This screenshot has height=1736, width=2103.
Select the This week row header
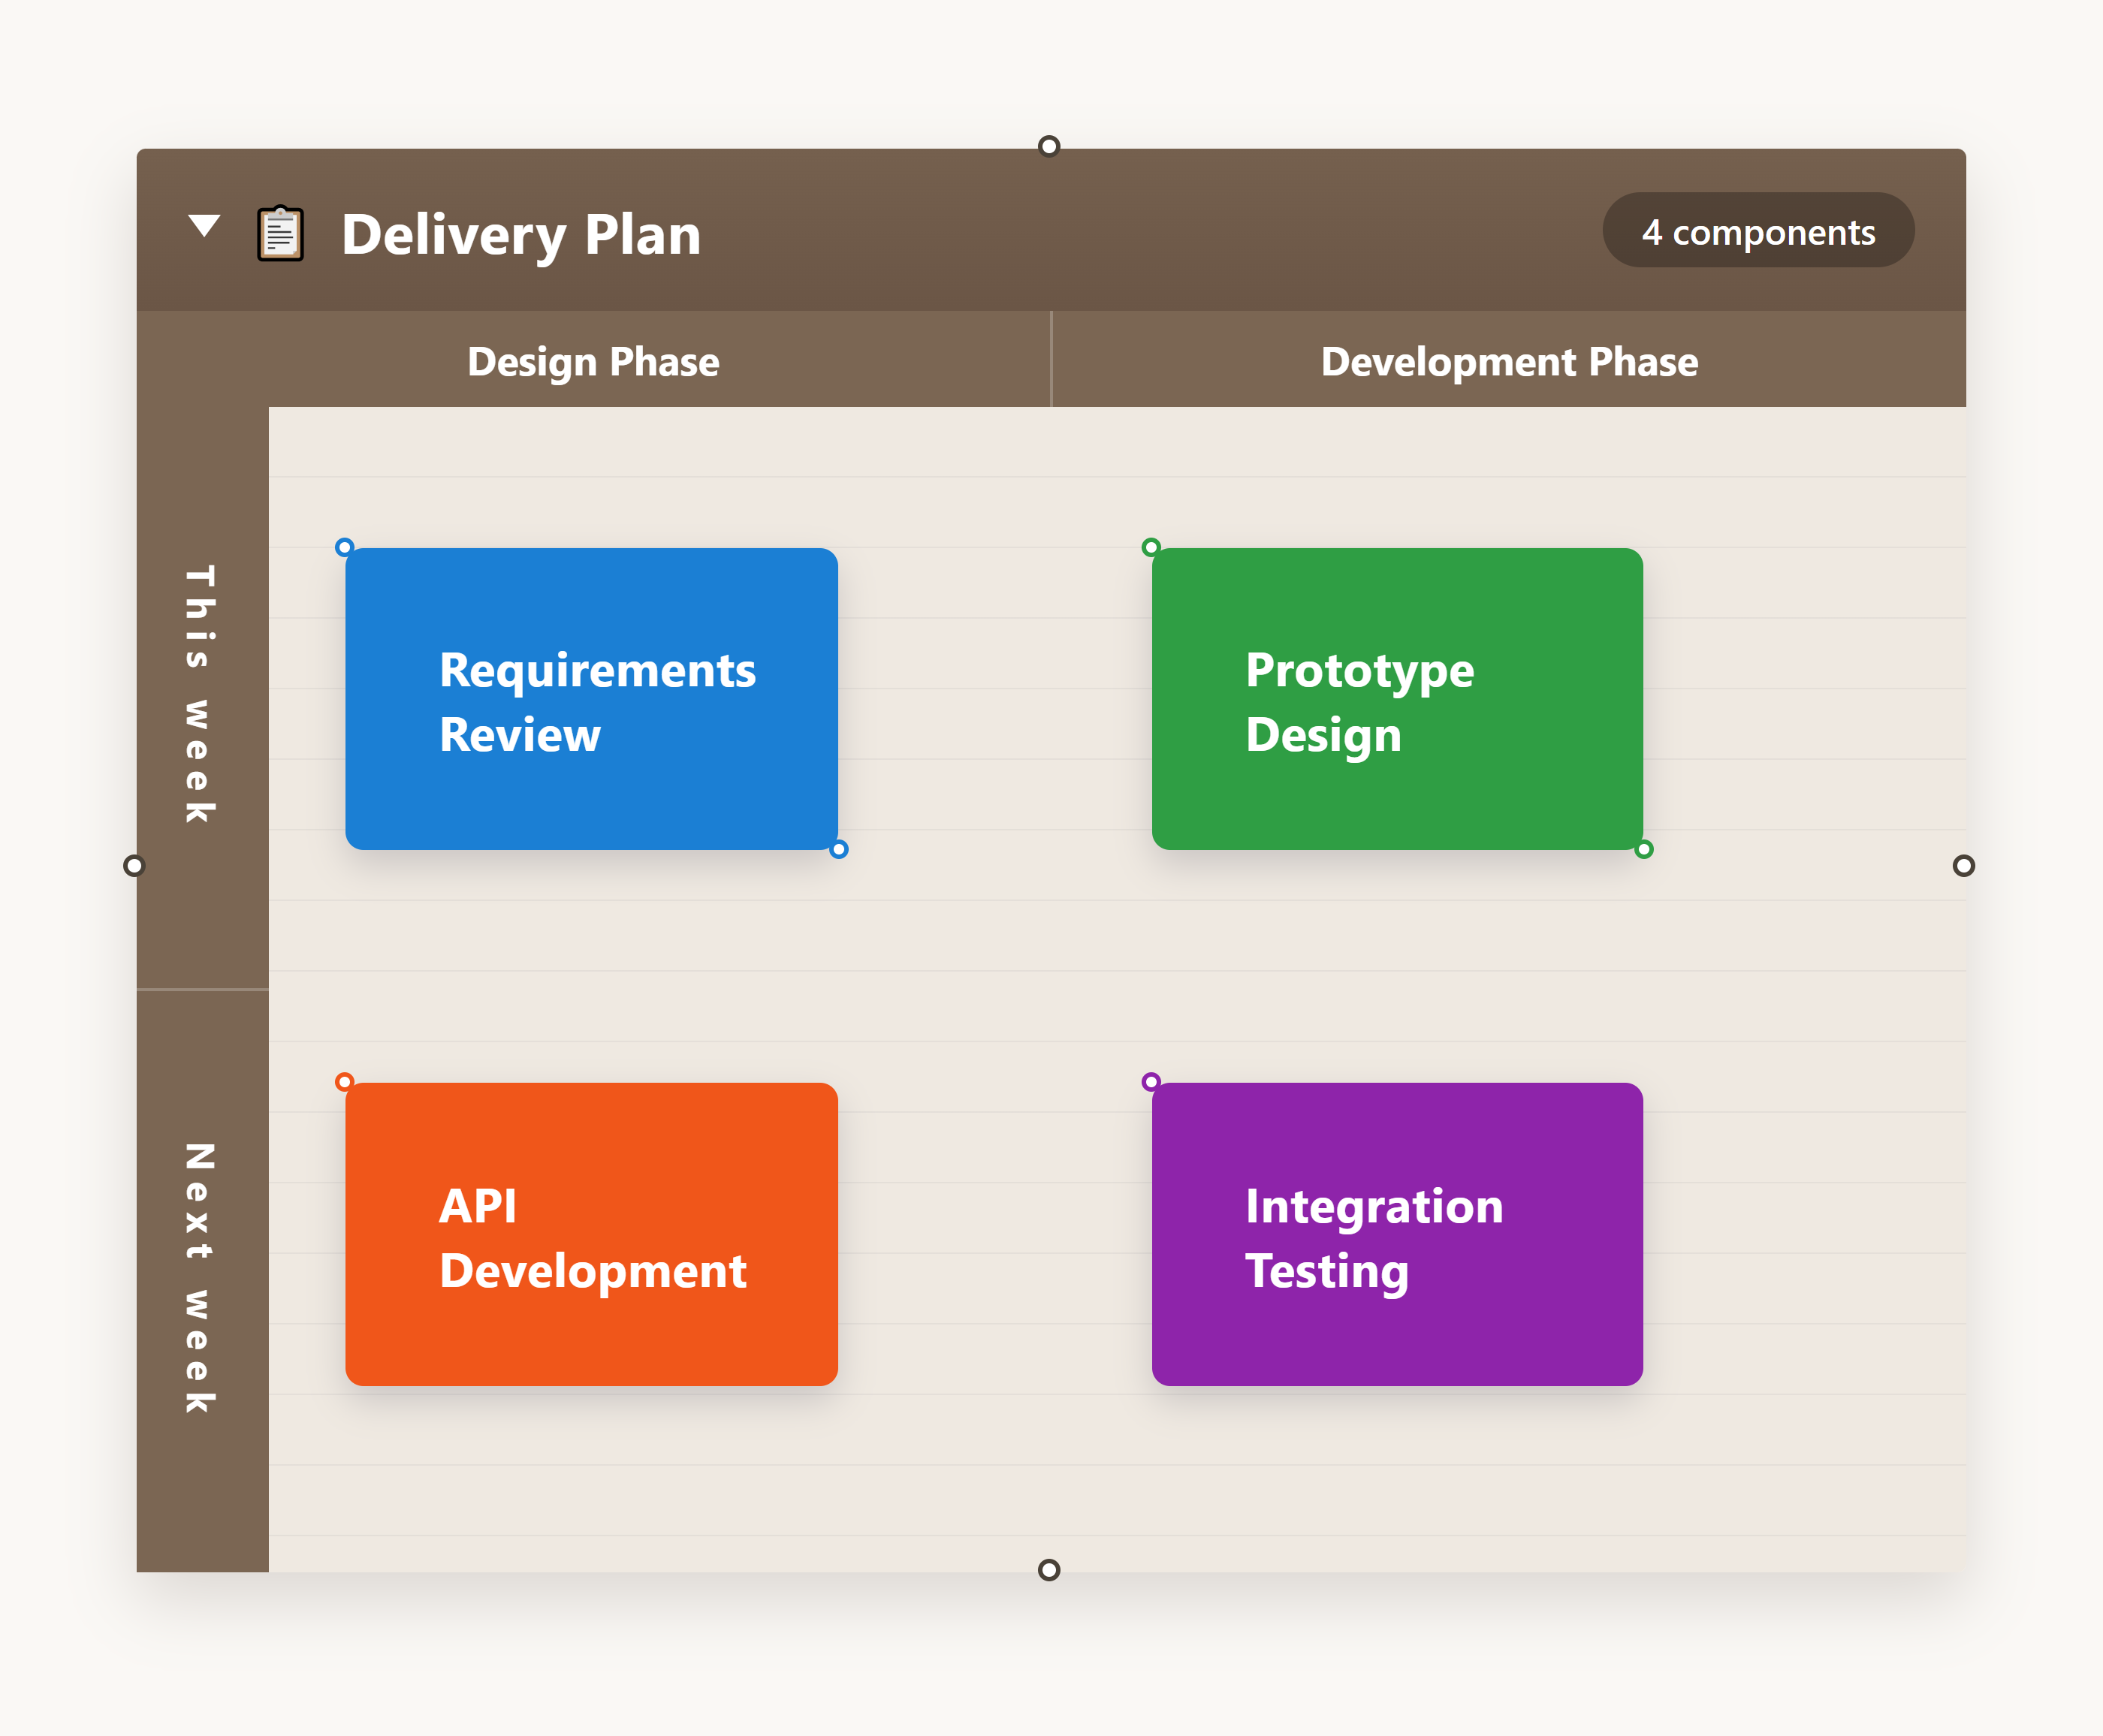[x=202, y=697]
